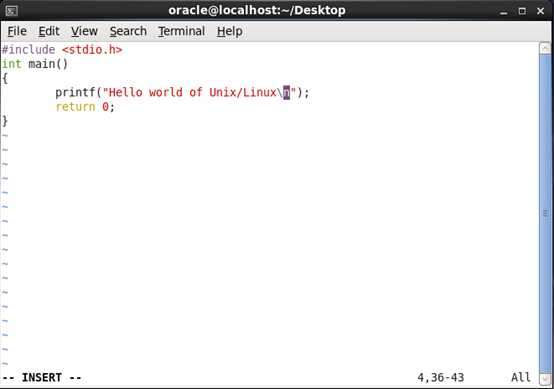Click the scrollbar up arrow
Viewport: 554px width, 389px height.
point(545,48)
